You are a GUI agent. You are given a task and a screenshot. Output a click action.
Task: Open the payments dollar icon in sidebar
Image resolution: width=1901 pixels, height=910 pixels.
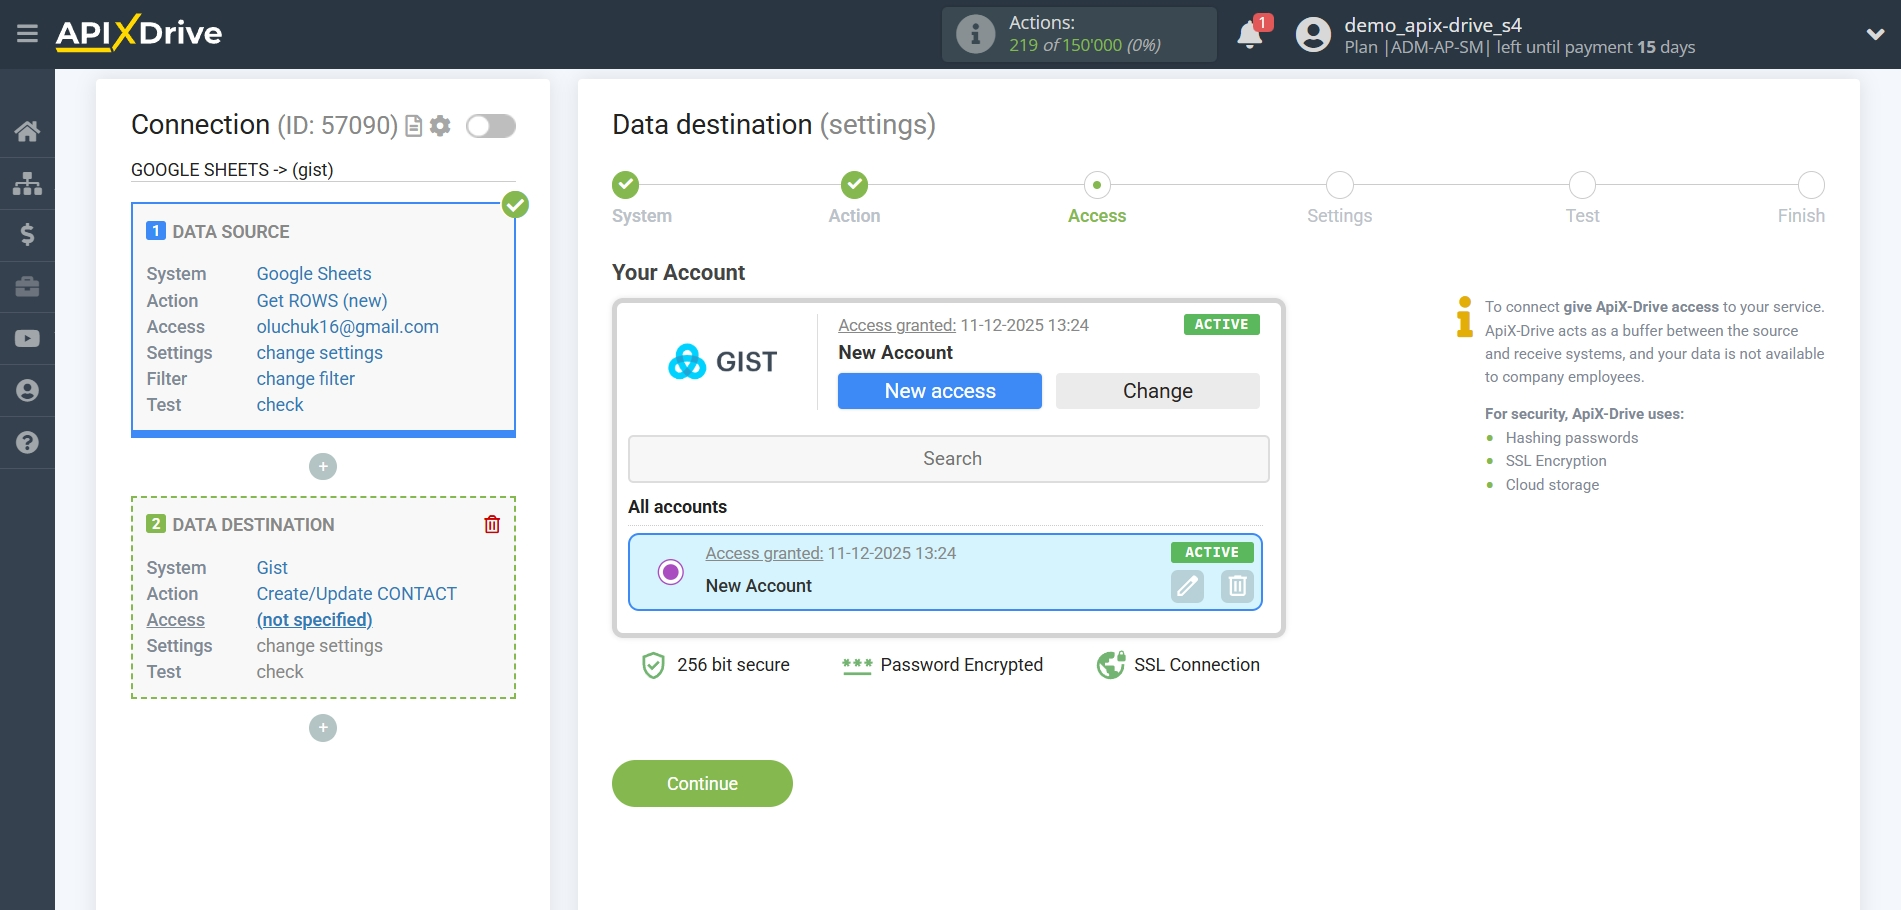[27, 235]
